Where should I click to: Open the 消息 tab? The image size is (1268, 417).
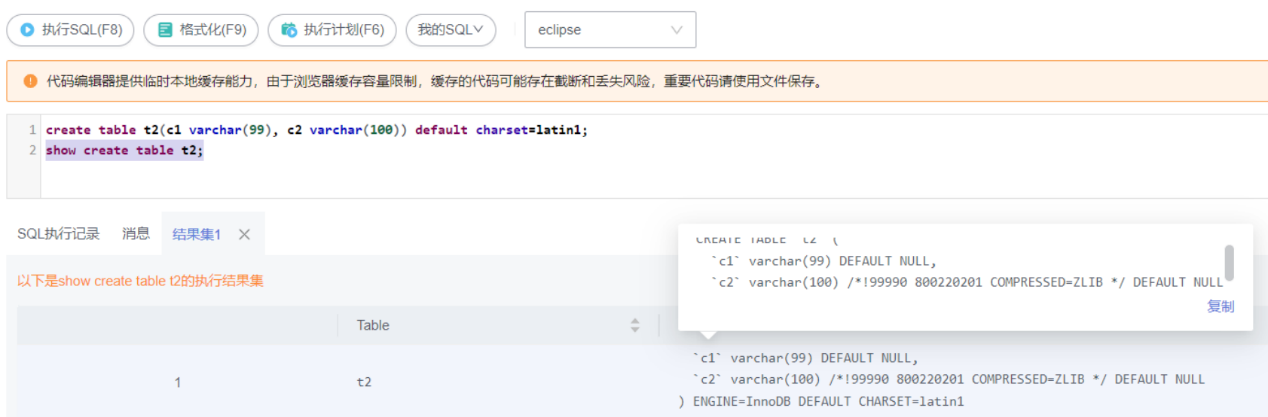(136, 234)
